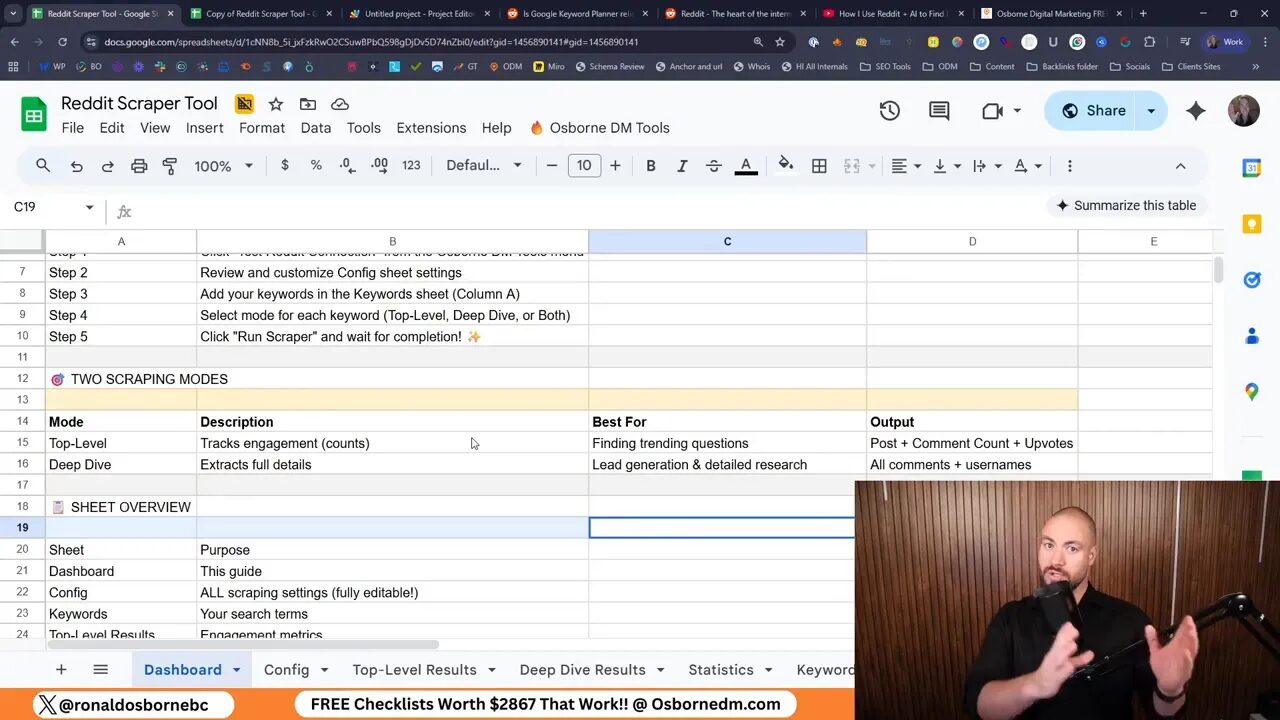Screen dimensions: 1280x720
Task: Open the Format menu
Action: coord(262,128)
